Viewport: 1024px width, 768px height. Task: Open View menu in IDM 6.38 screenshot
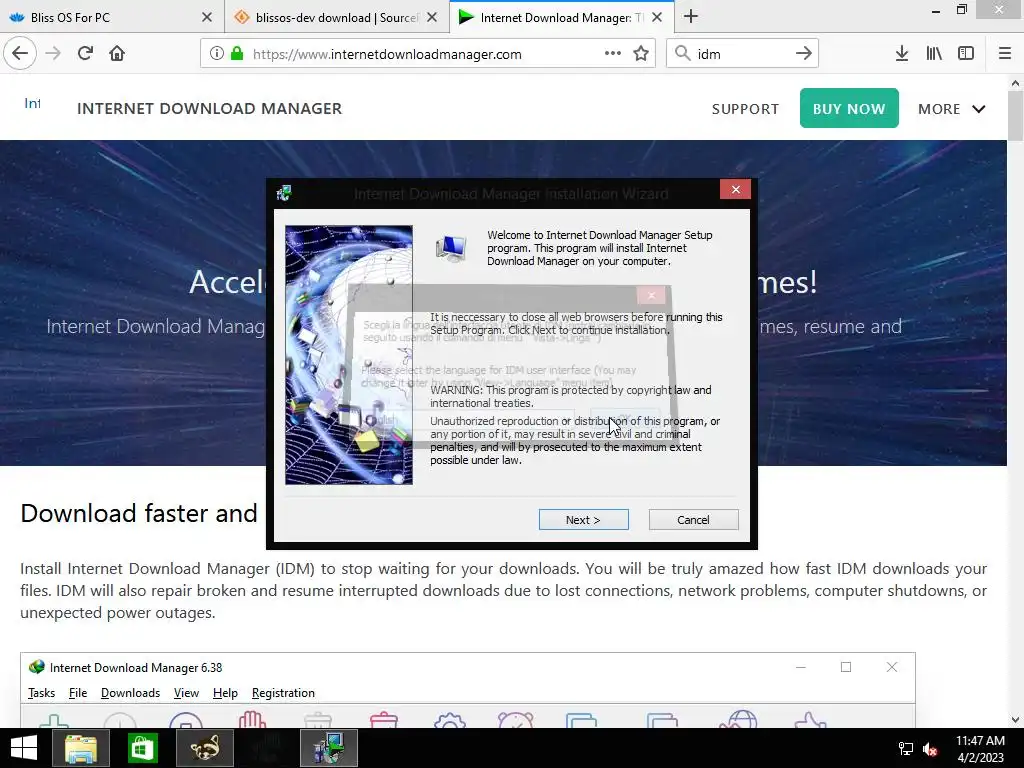point(186,693)
